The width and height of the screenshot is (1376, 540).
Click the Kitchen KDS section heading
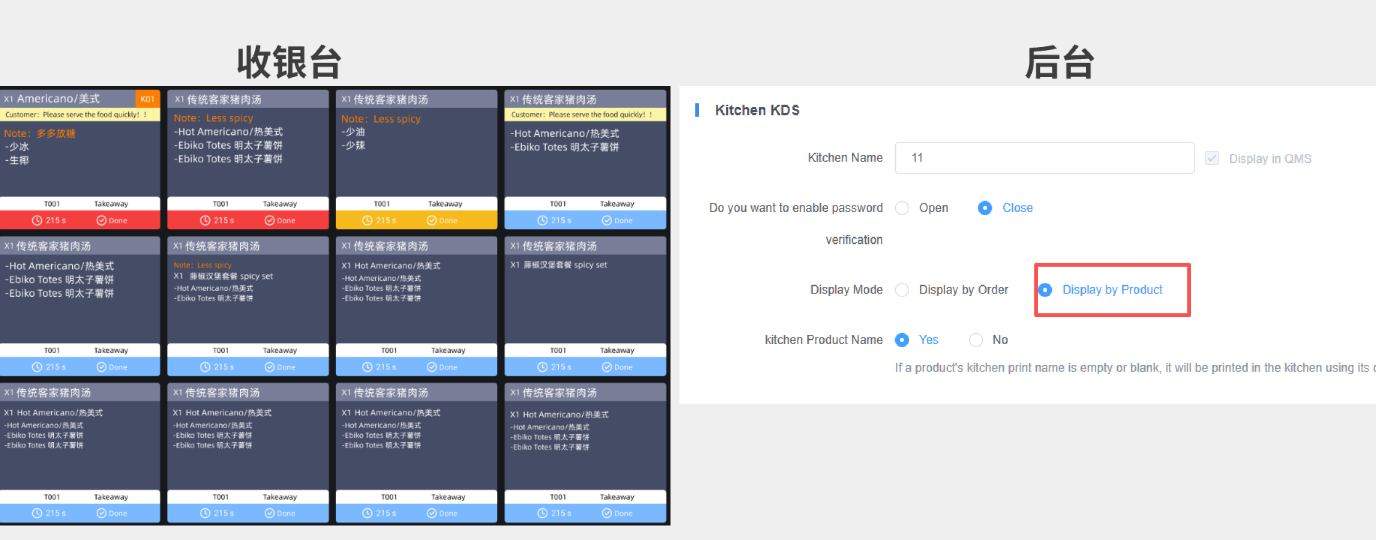click(x=757, y=110)
